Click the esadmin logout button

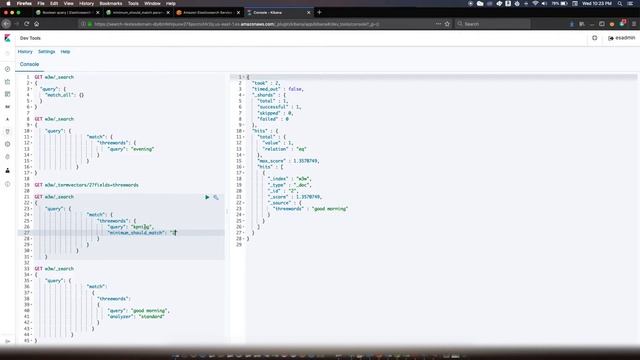[621, 38]
